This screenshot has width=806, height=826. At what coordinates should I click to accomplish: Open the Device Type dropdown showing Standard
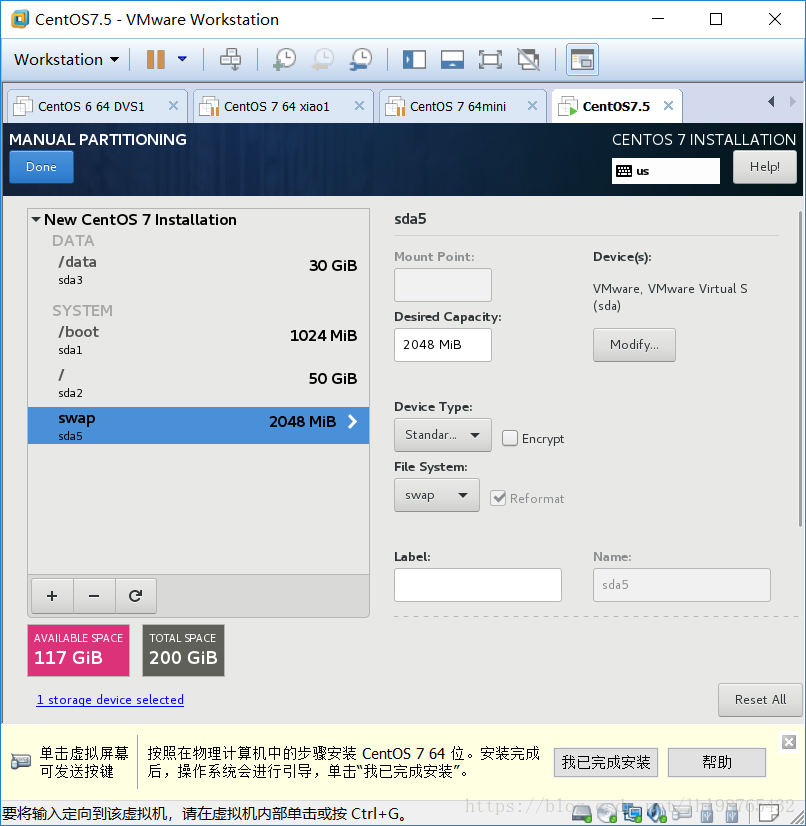(x=443, y=435)
